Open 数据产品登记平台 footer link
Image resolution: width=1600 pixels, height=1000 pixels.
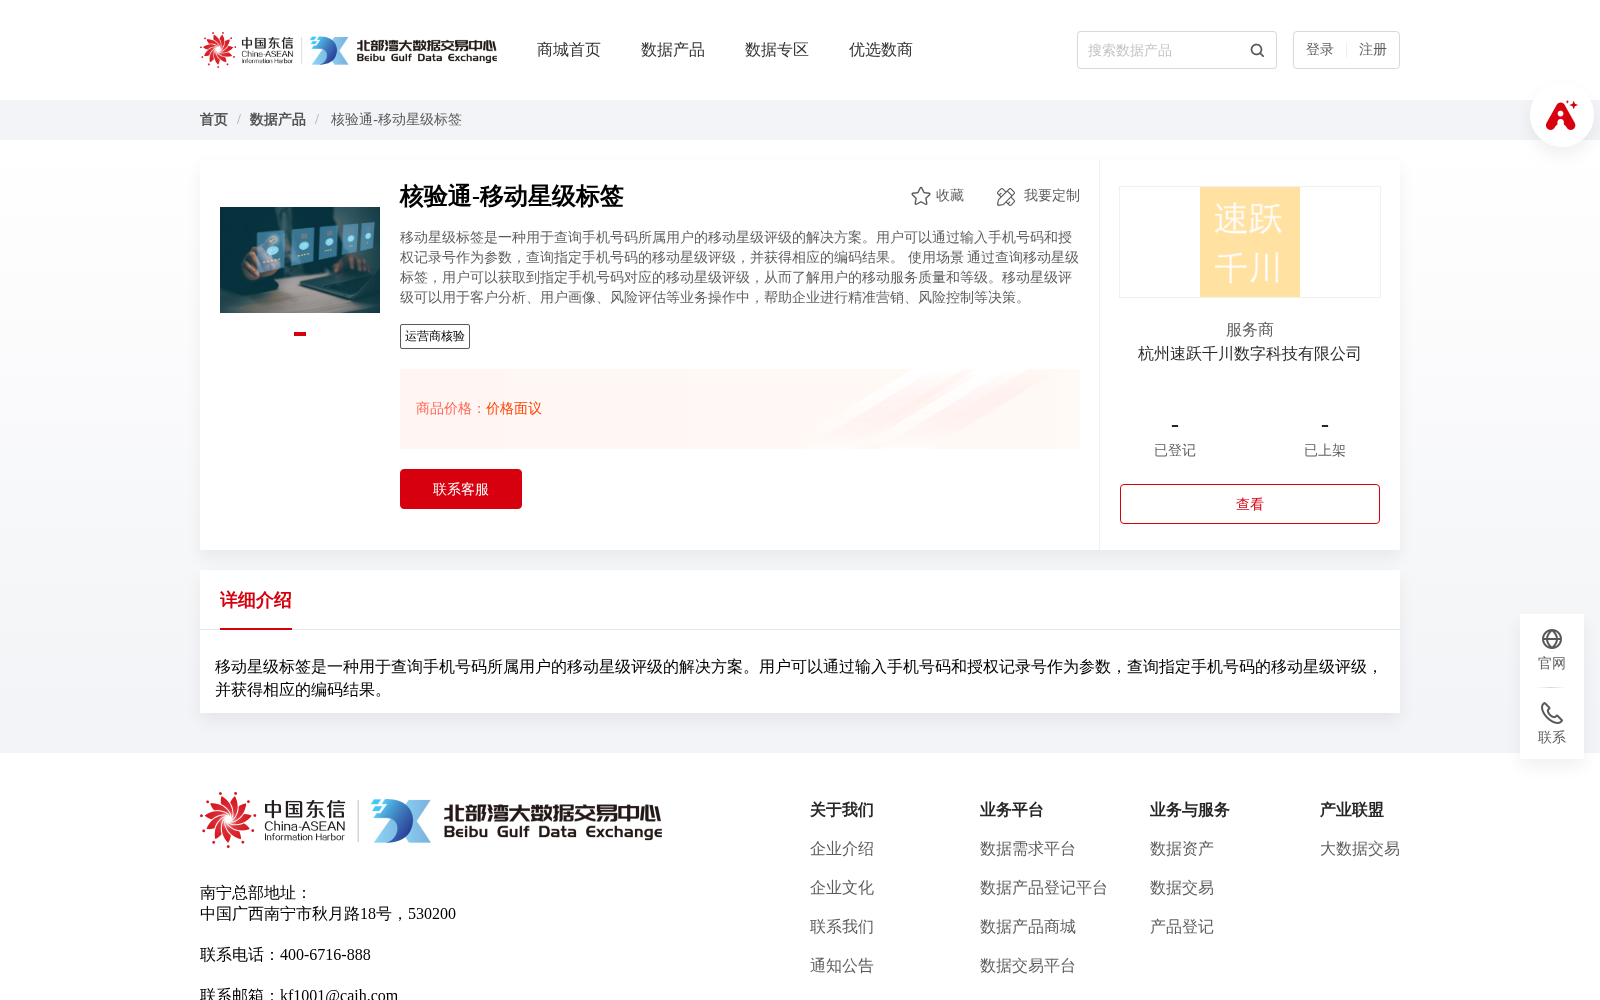pyautogui.click(x=1044, y=888)
